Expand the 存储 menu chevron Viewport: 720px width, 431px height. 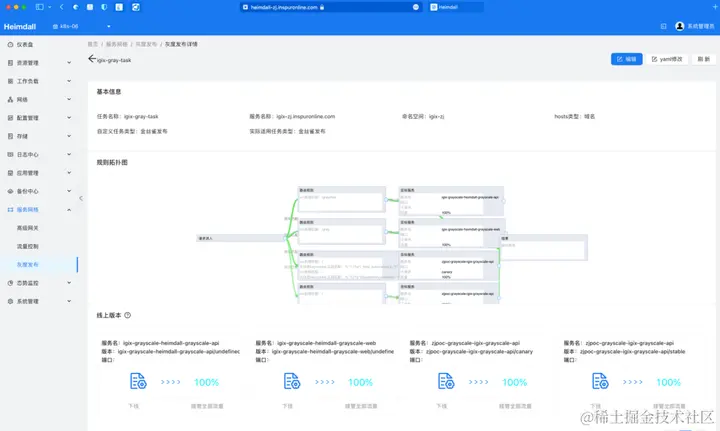[x=69, y=136]
